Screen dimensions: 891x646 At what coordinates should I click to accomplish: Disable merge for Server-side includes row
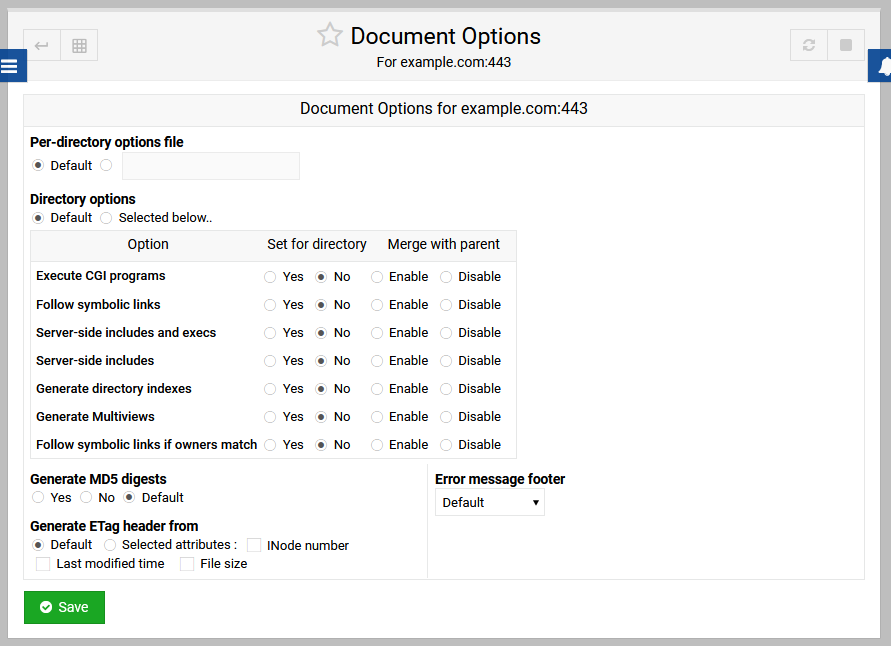(x=446, y=361)
